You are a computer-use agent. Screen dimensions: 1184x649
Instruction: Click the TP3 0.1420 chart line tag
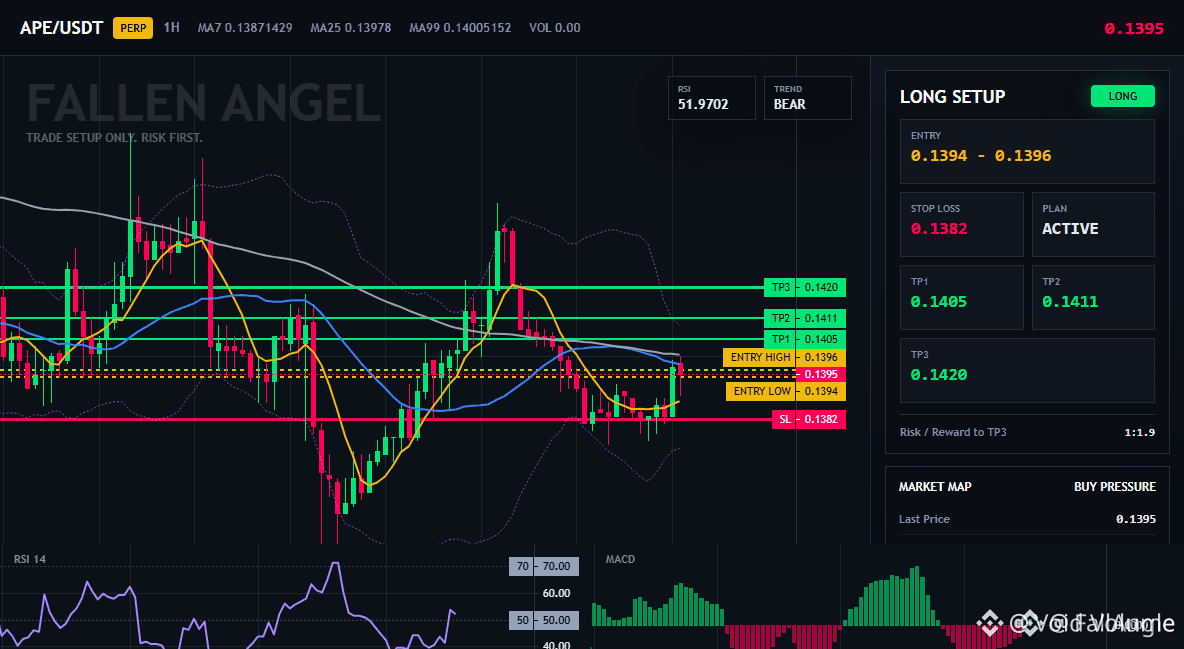pos(805,287)
